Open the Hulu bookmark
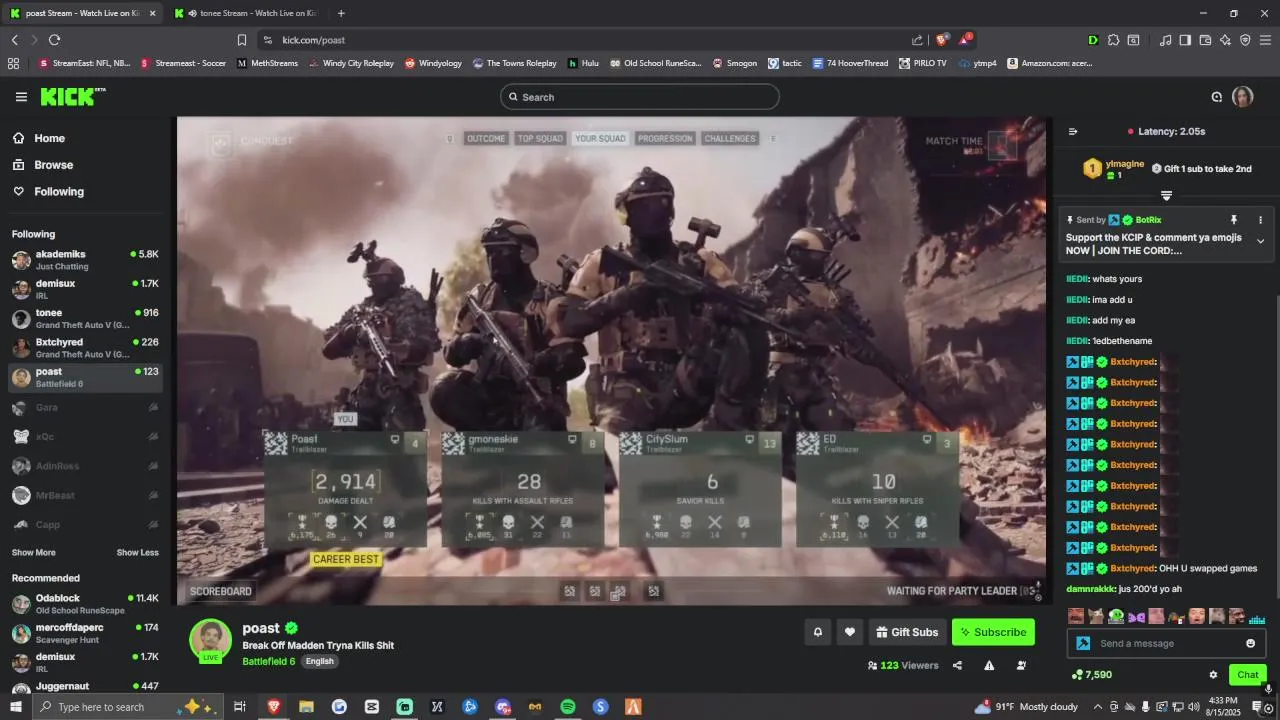This screenshot has width=1280, height=720. (x=583, y=63)
